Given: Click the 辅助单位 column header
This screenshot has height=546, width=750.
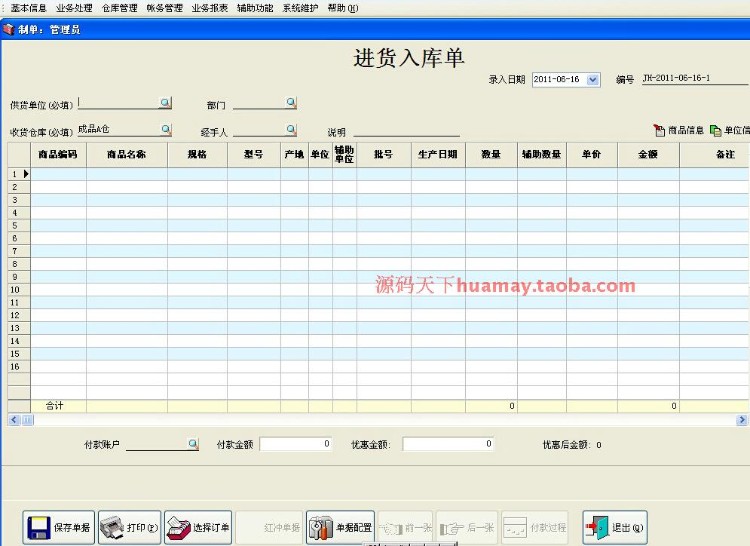Looking at the screenshot, I should (344, 154).
